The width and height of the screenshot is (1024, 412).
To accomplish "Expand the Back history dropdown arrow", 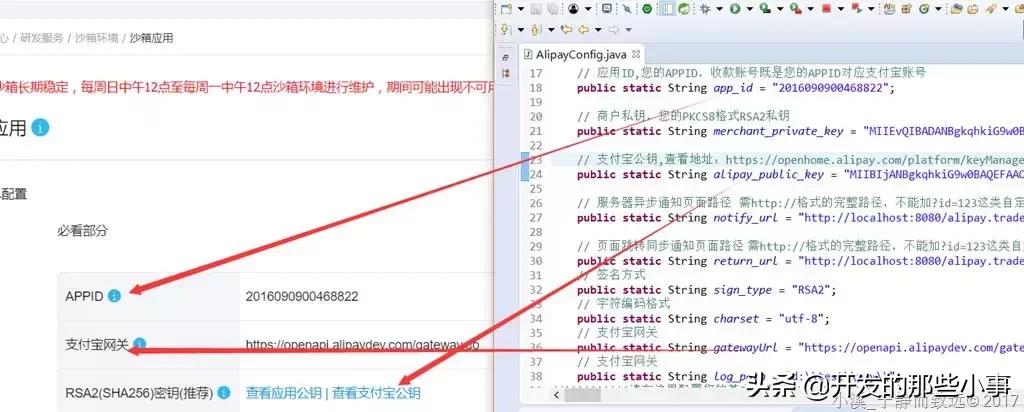I will [598, 29].
